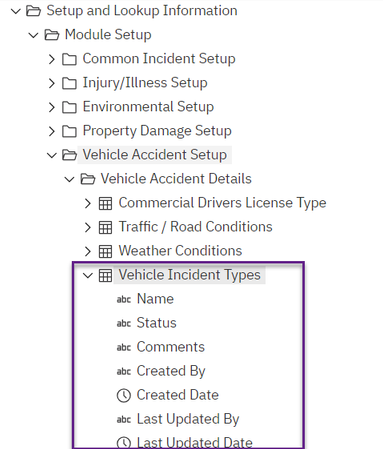Click the table icon for Traffic / Road Conditions
Image resolution: width=383 pixels, height=449 pixels.
coord(105,227)
